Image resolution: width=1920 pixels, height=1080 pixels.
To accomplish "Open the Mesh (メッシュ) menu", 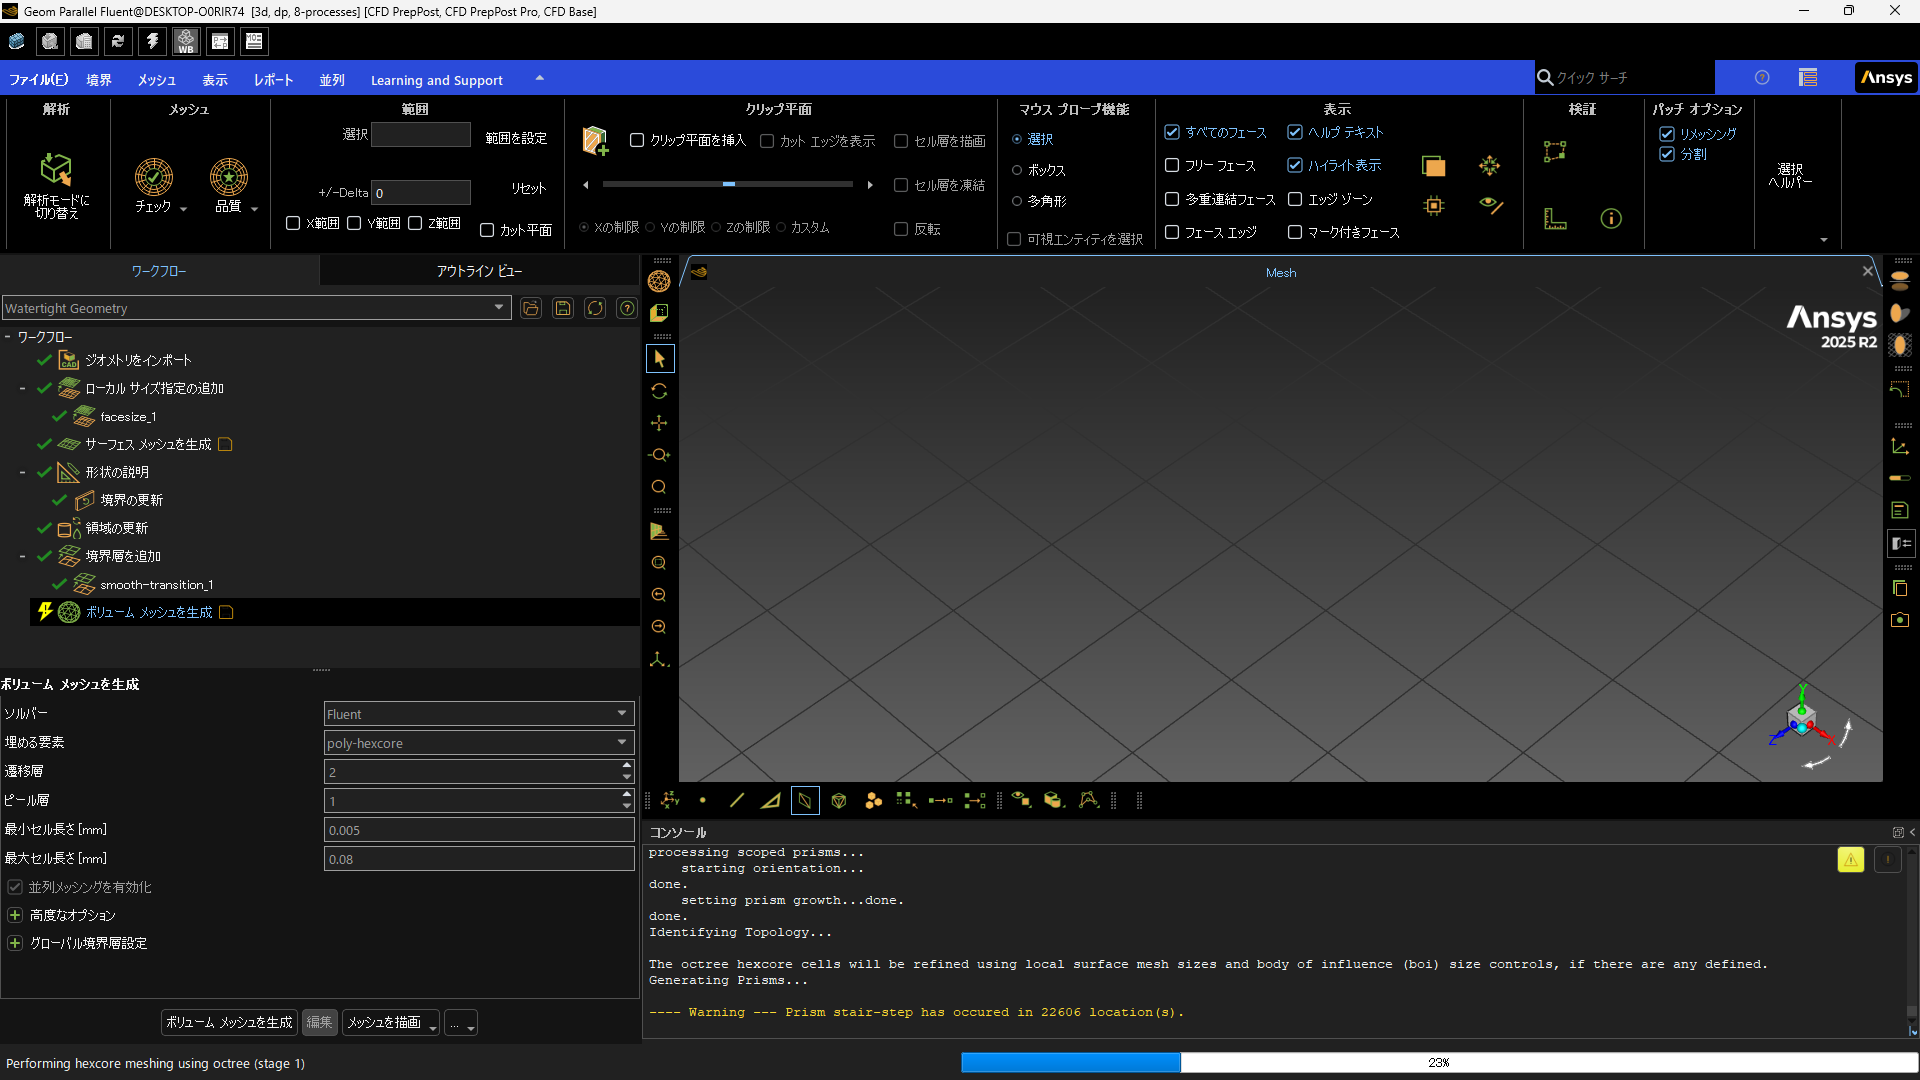I will click(x=156, y=80).
